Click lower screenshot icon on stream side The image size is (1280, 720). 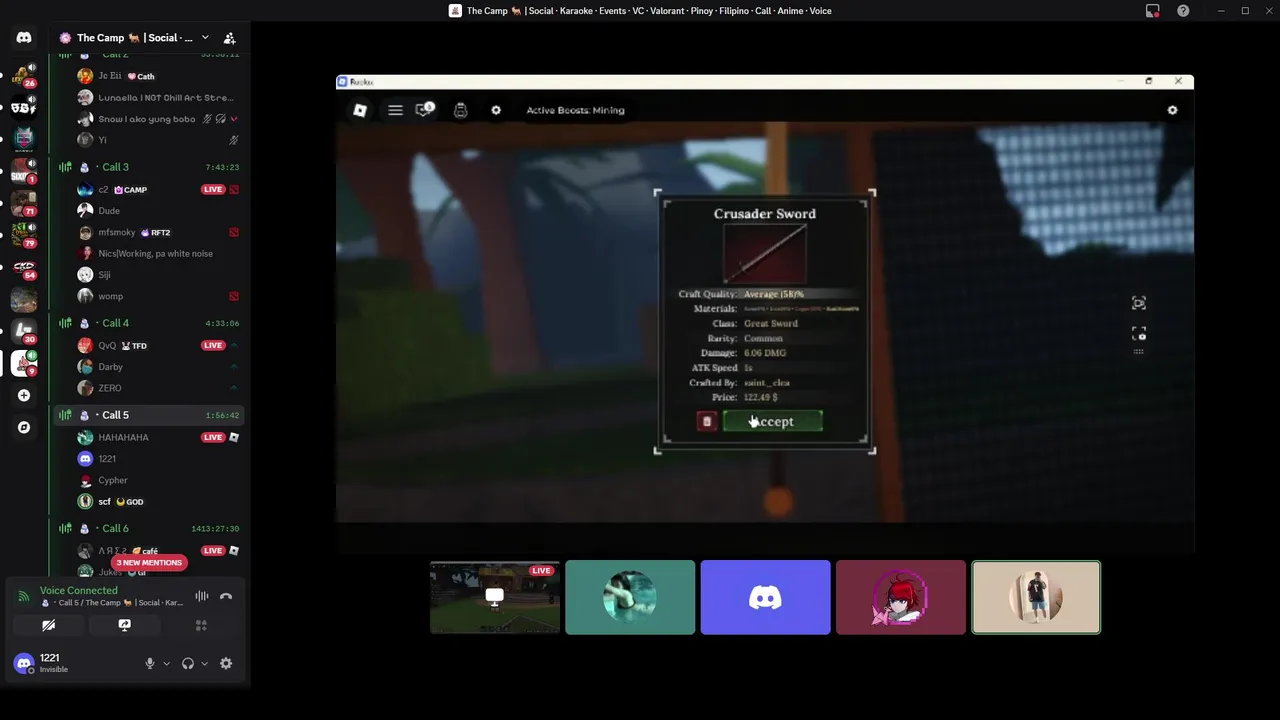[x=1139, y=334]
